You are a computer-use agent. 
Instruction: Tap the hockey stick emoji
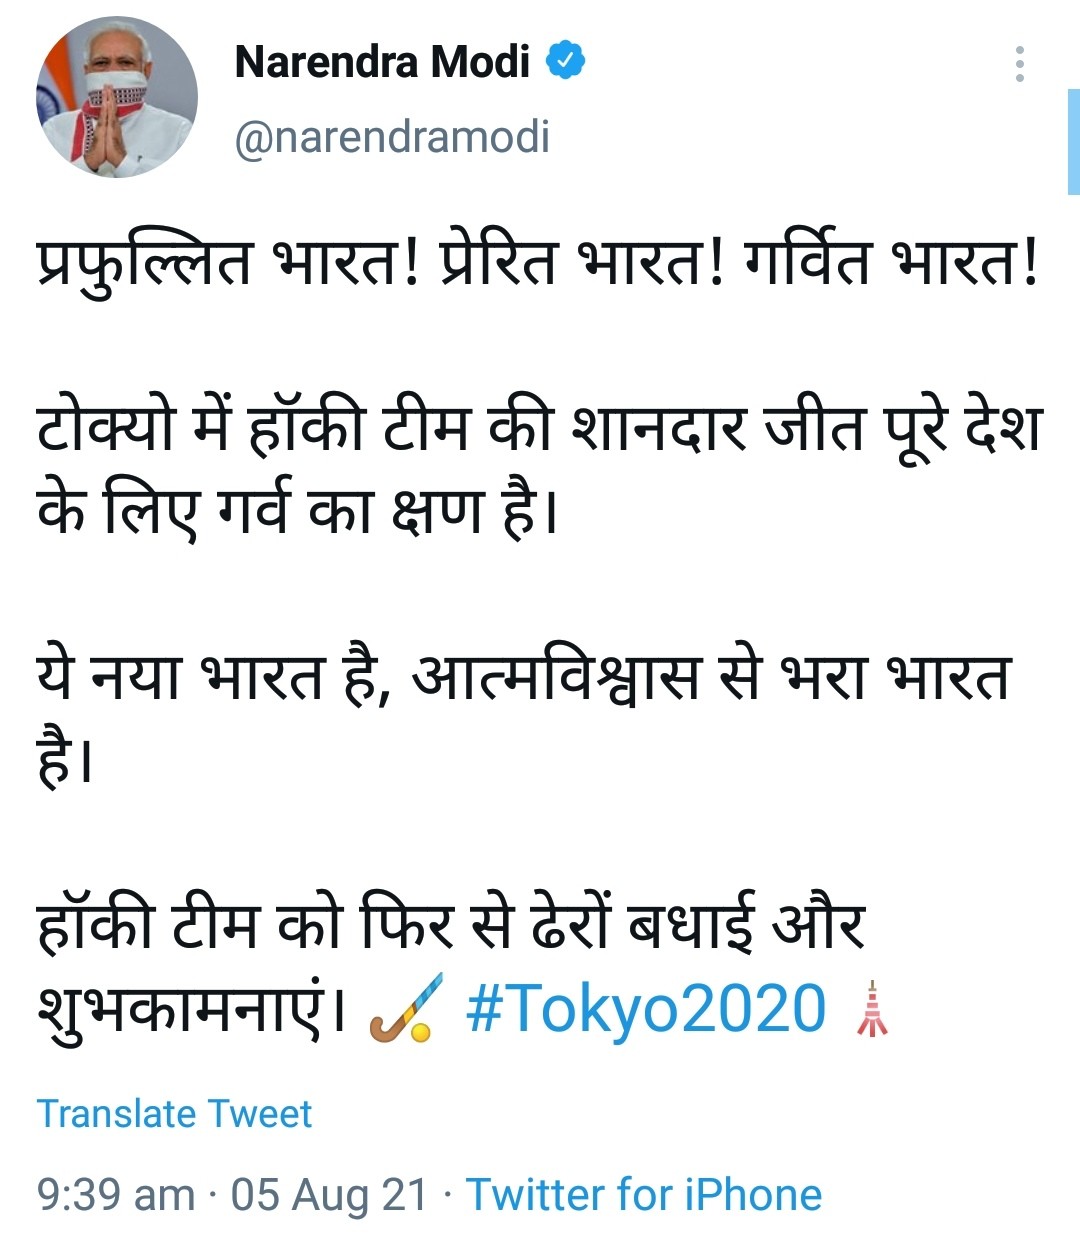pyautogui.click(x=403, y=1009)
